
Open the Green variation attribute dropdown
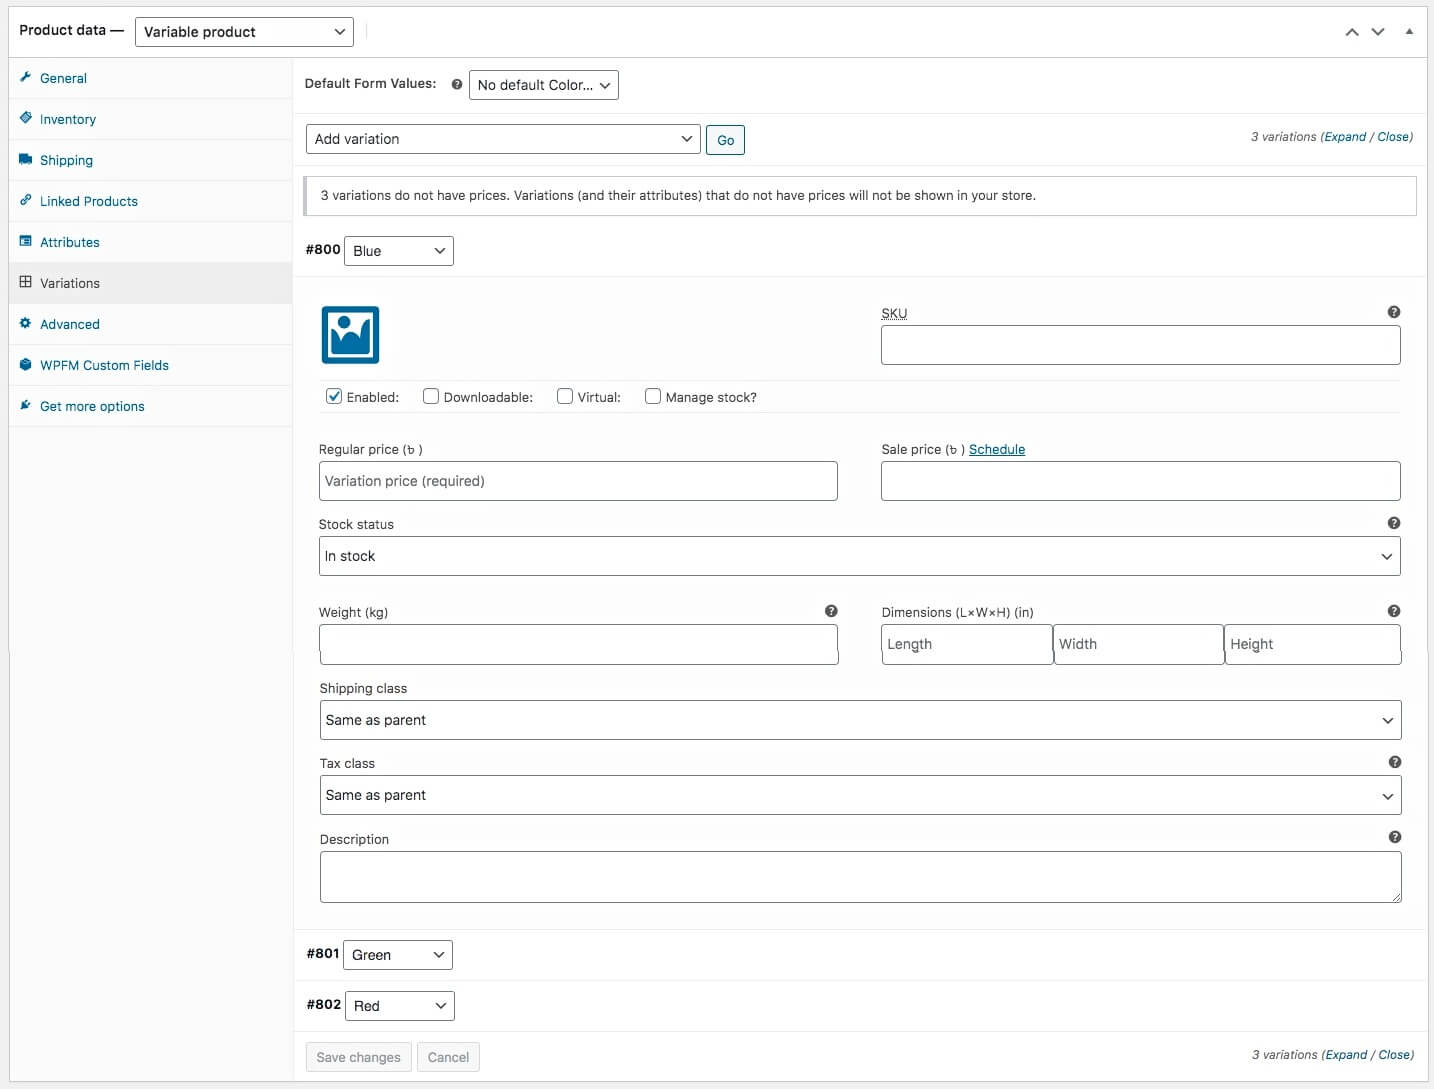(397, 955)
